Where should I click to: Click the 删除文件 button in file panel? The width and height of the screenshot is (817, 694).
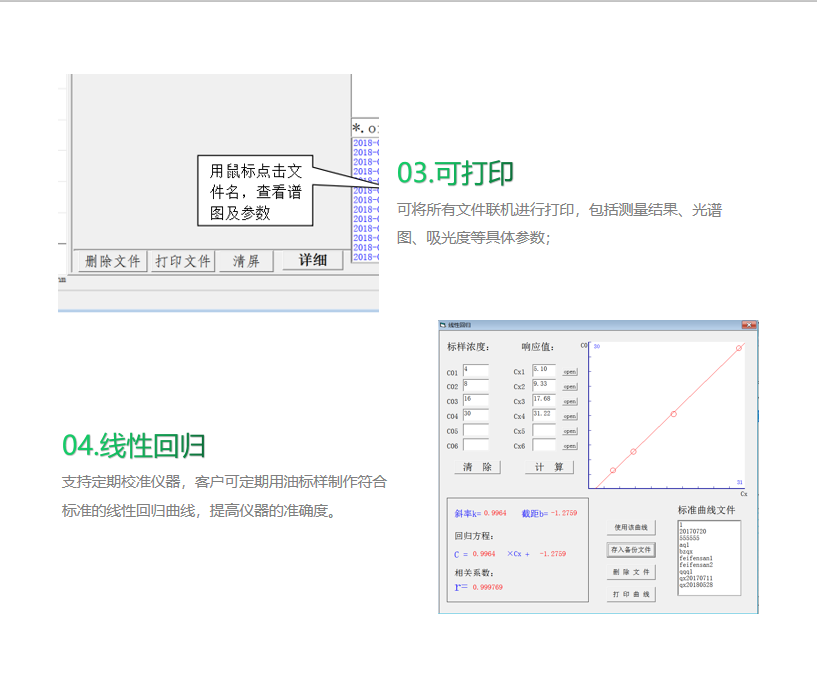click(x=113, y=261)
